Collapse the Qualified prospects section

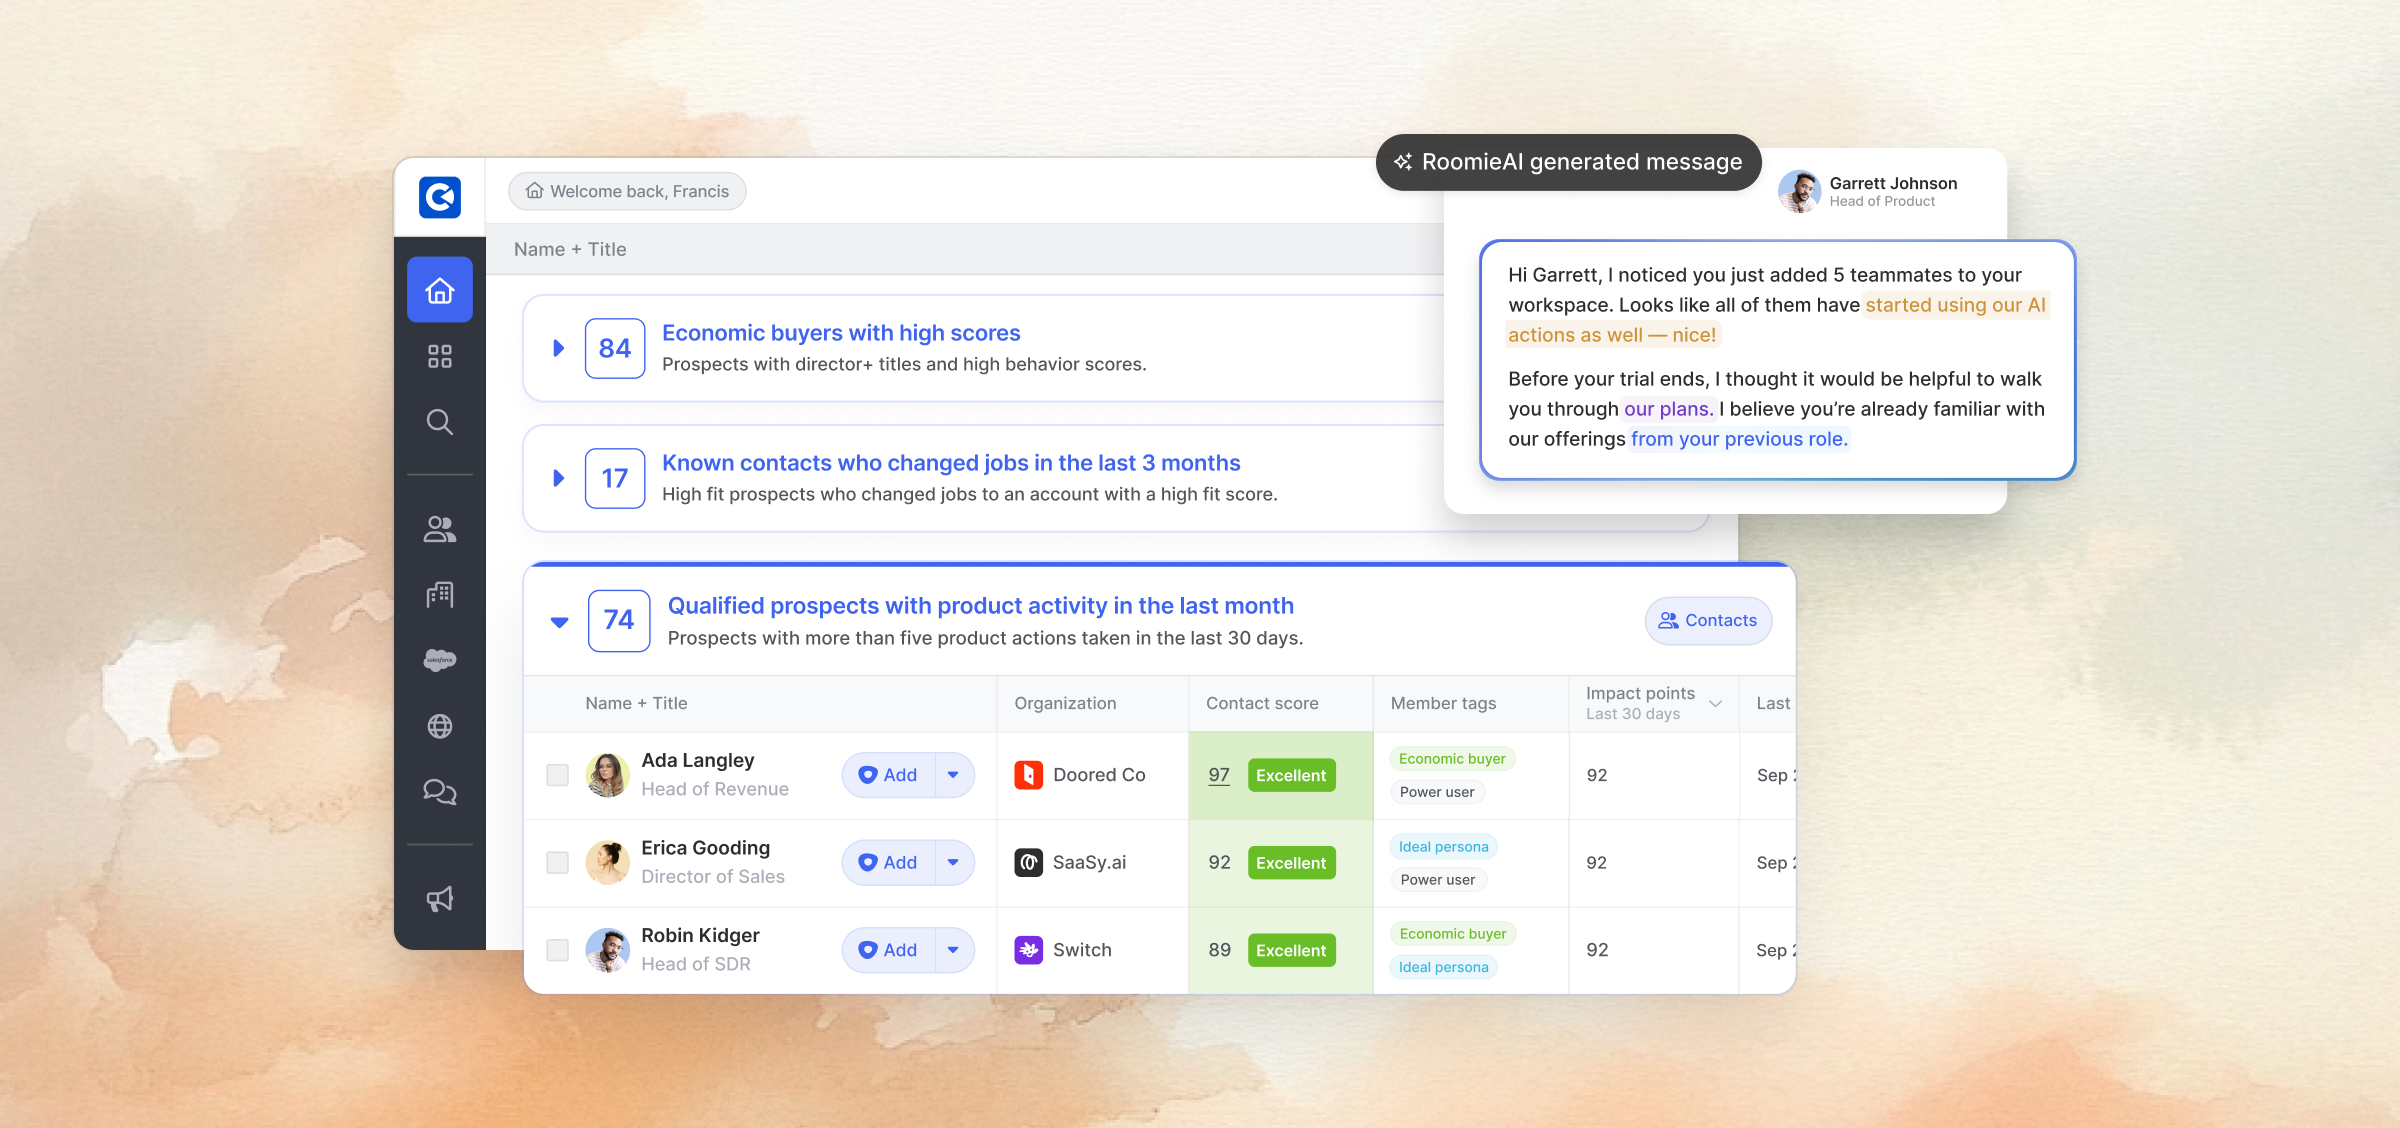point(560,622)
